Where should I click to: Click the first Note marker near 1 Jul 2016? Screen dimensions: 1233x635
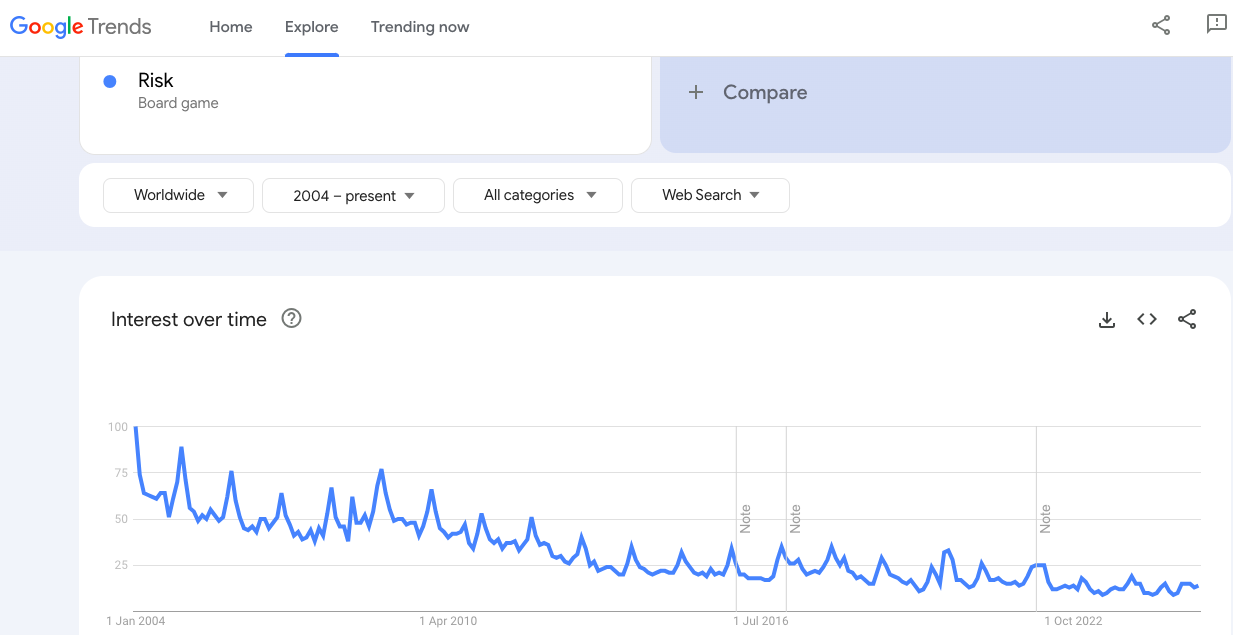coord(745,519)
